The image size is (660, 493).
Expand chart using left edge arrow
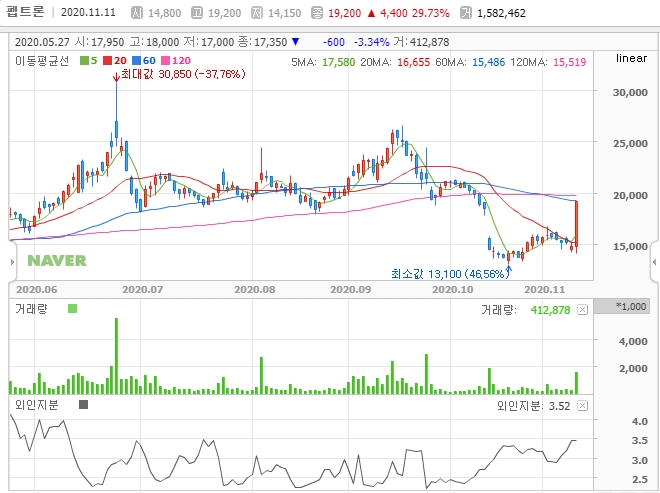(x=12, y=262)
